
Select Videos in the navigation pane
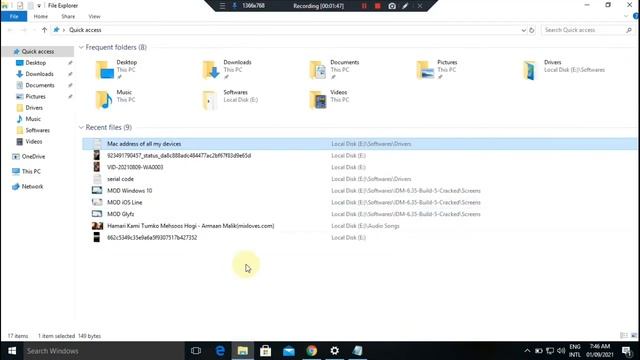point(33,142)
